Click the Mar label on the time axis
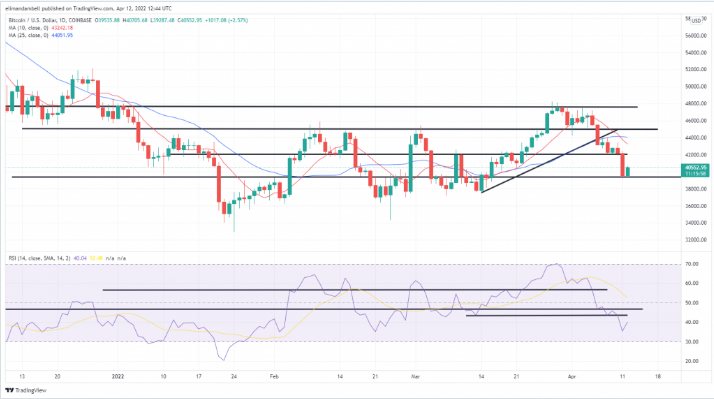Viewport: 714px width, 399px height. click(x=415, y=377)
